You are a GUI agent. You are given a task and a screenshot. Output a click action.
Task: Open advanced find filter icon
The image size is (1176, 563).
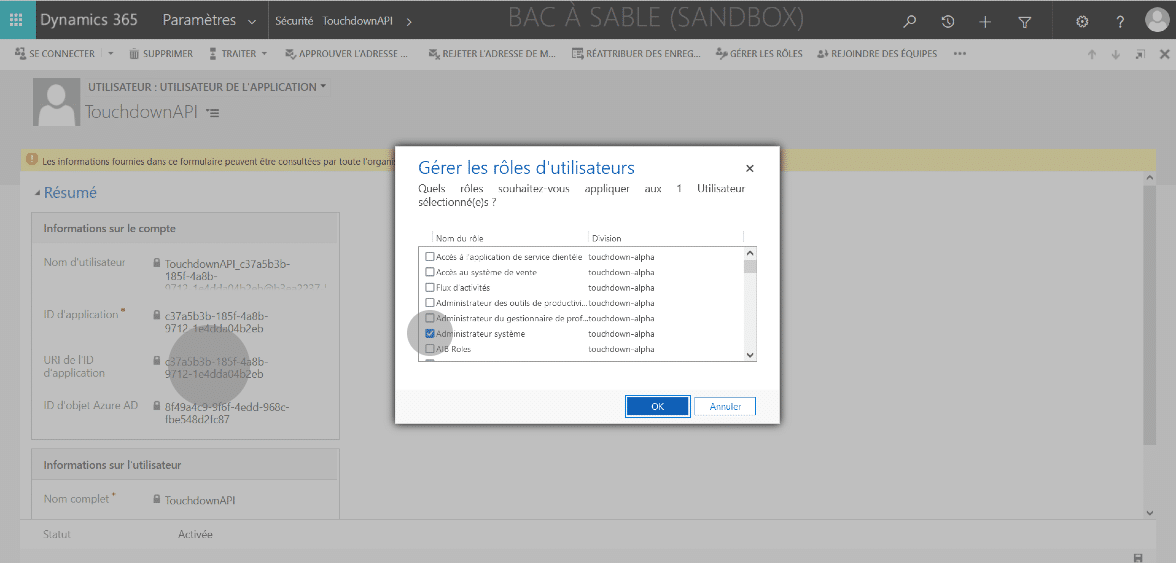click(x=1025, y=21)
